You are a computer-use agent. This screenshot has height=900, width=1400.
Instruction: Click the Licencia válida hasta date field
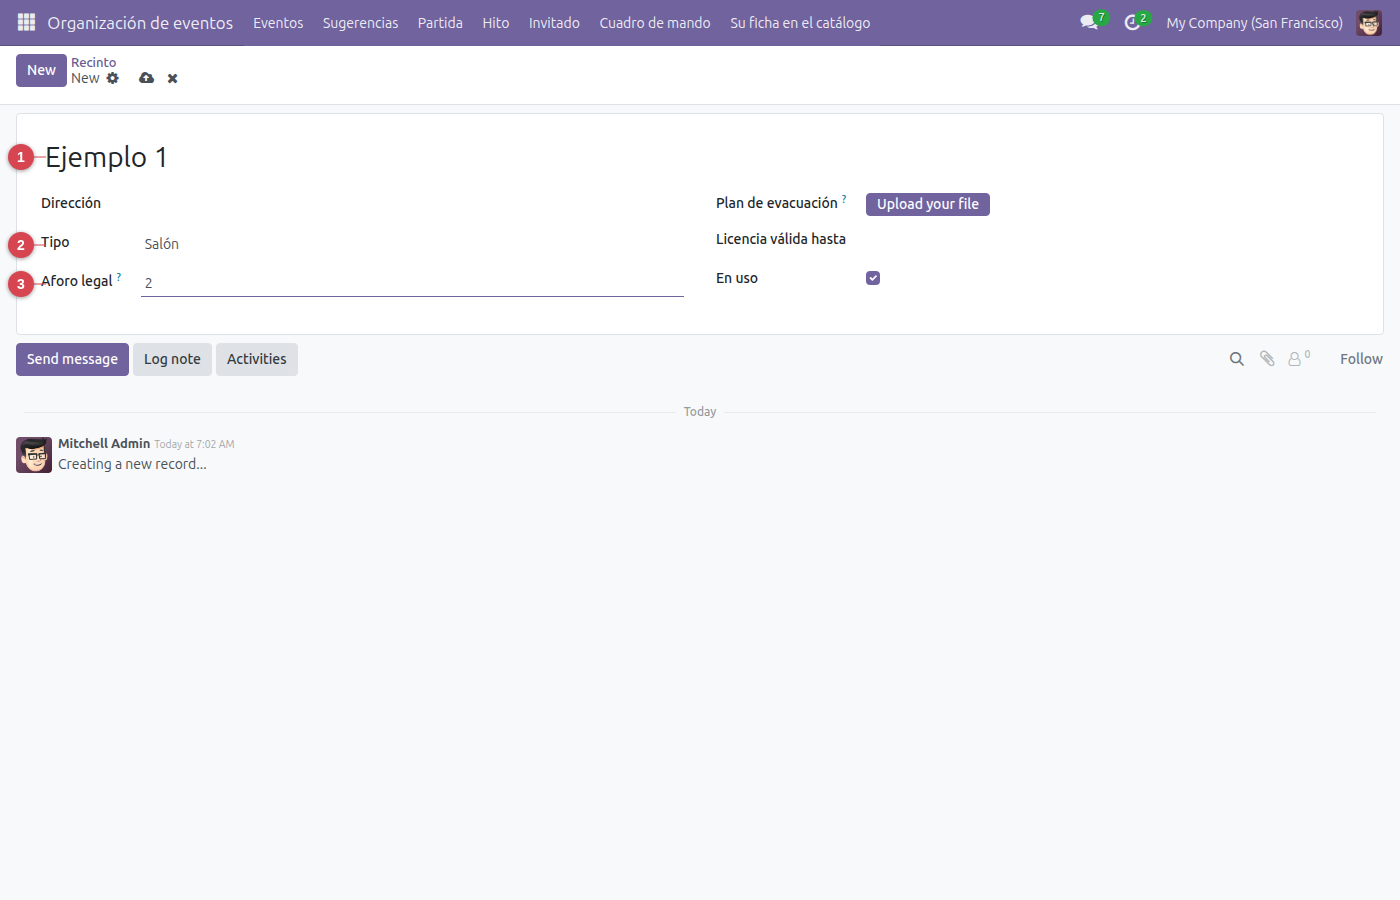pyautogui.click(x=1112, y=239)
